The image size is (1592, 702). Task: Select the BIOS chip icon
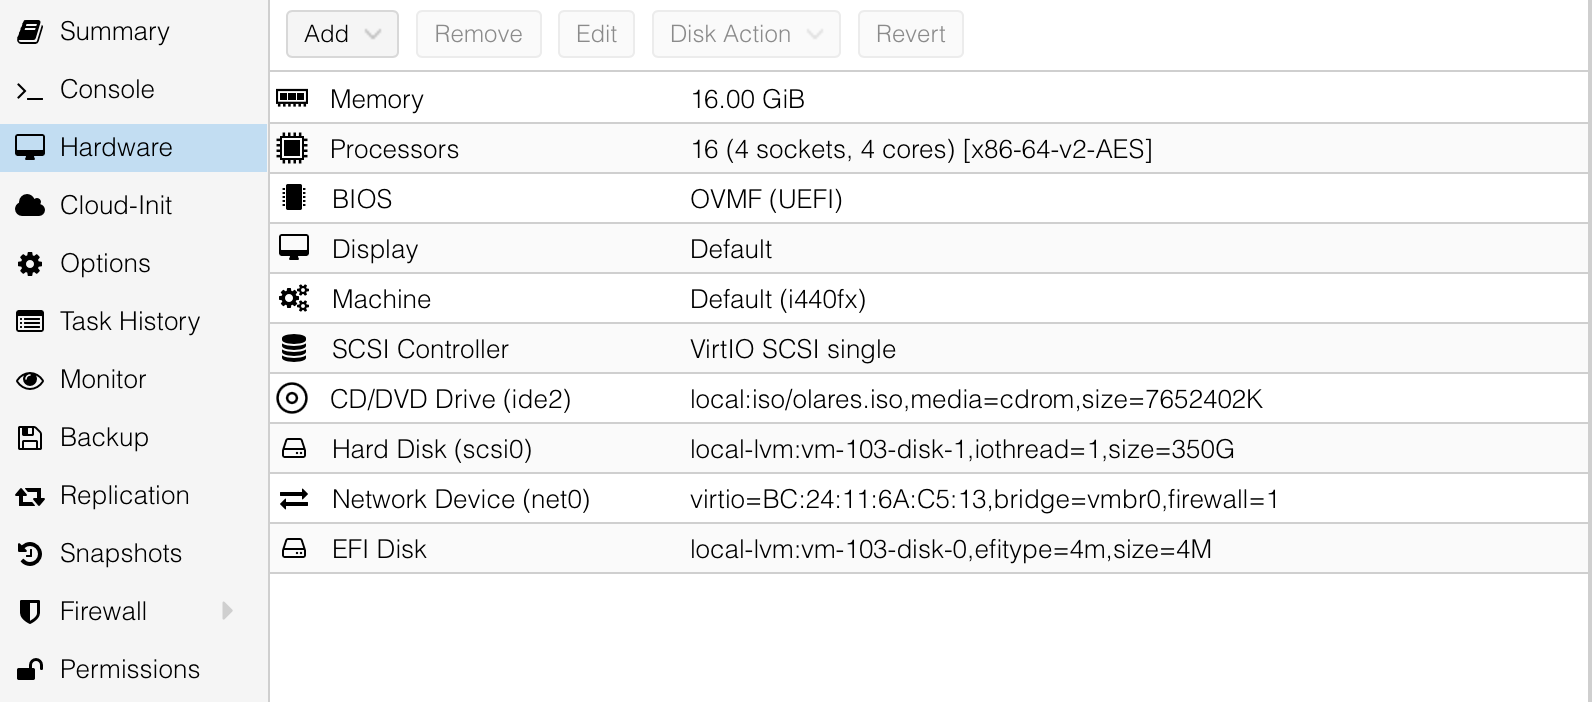pyautogui.click(x=293, y=198)
